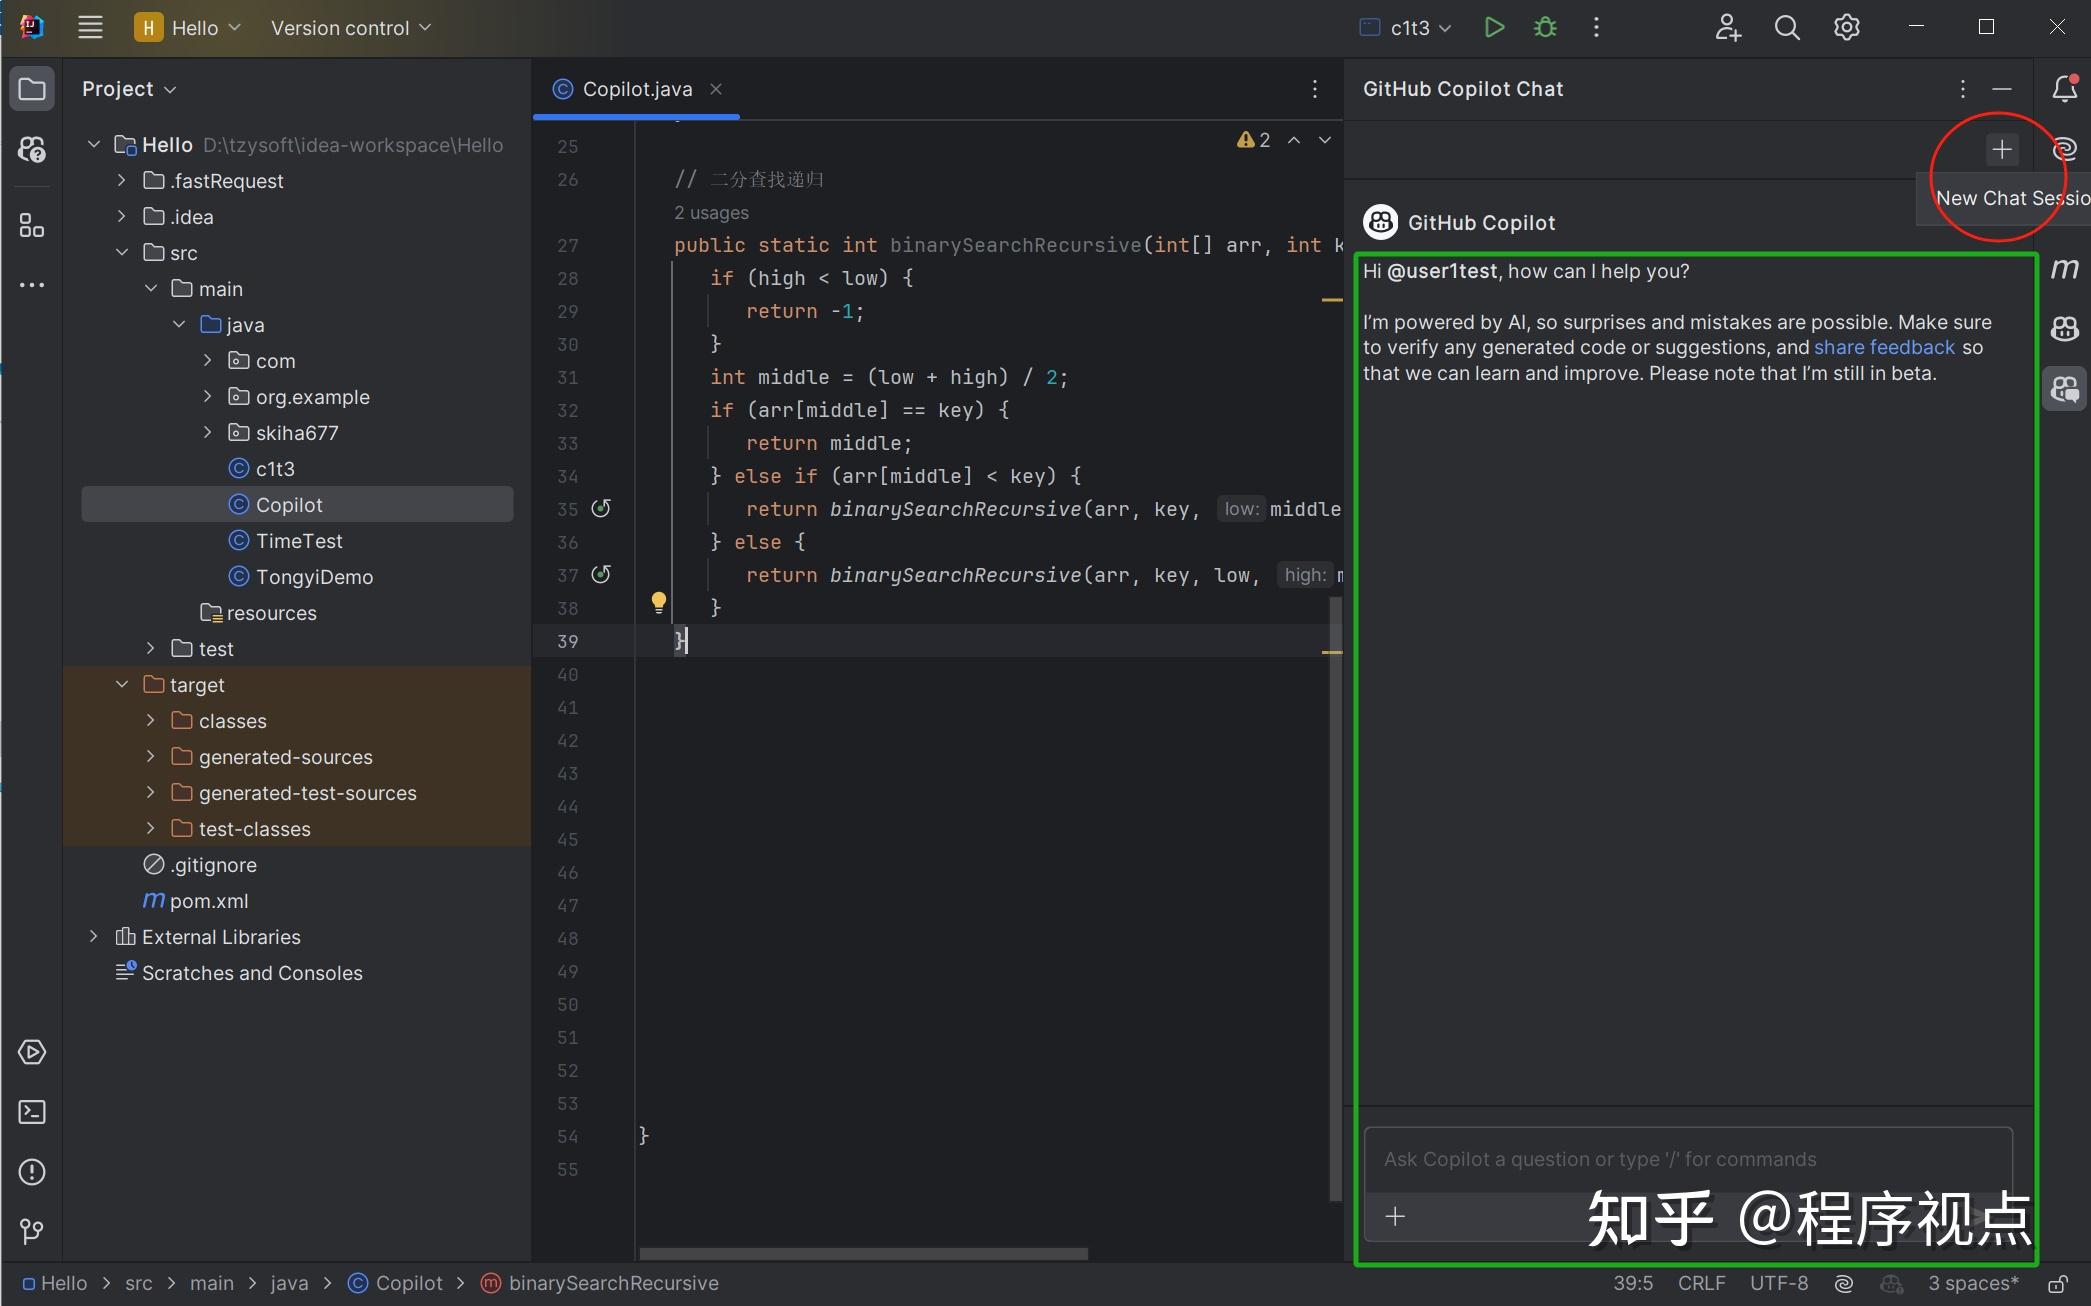Screen dimensions: 2091x1306
Task: Click the share feedback link in Copilot chat
Action: click(x=1884, y=347)
